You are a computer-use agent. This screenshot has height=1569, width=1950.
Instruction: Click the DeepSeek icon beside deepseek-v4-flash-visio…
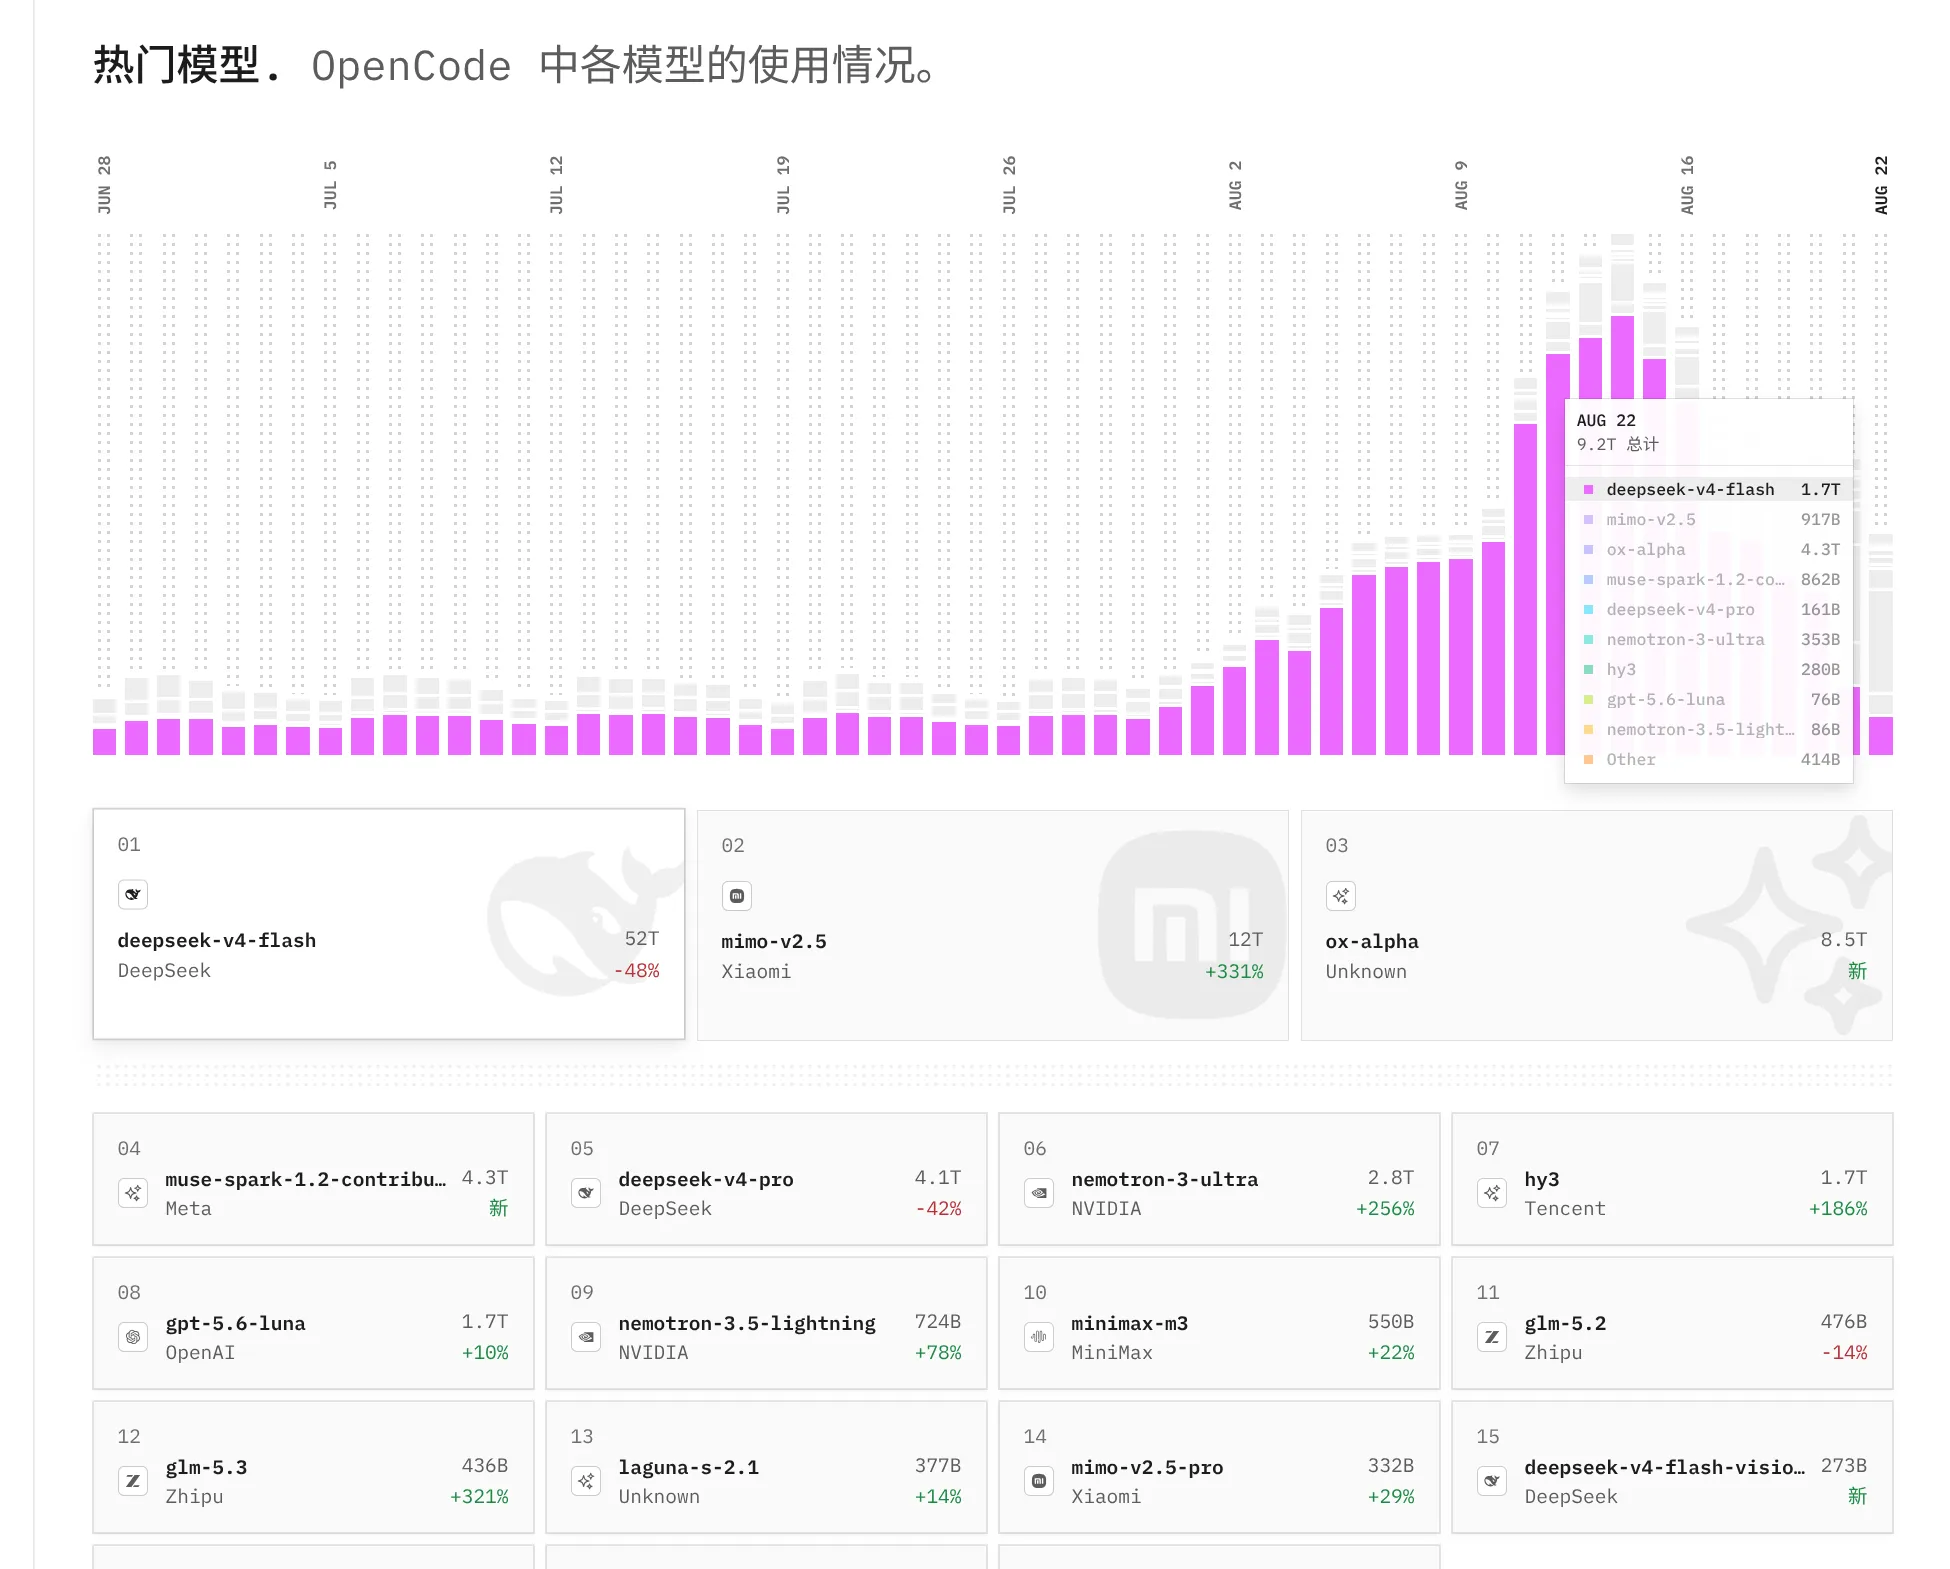click(1492, 1481)
